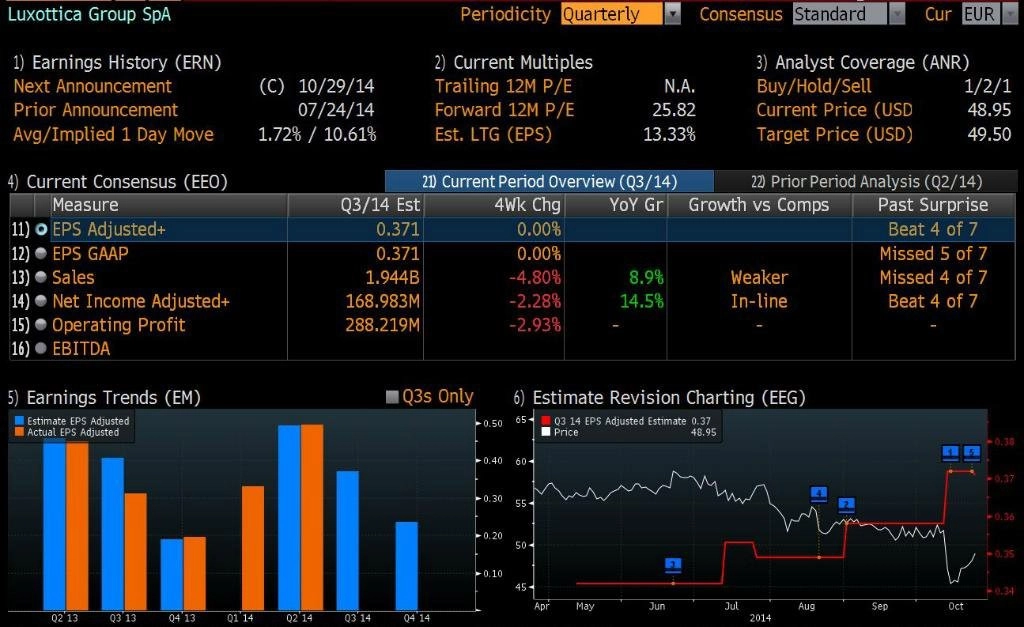Image resolution: width=1024 pixels, height=627 pixels.
Task: Click the Buy/Hold/Sell value 1/2/1
Action: tap(987, 86)
